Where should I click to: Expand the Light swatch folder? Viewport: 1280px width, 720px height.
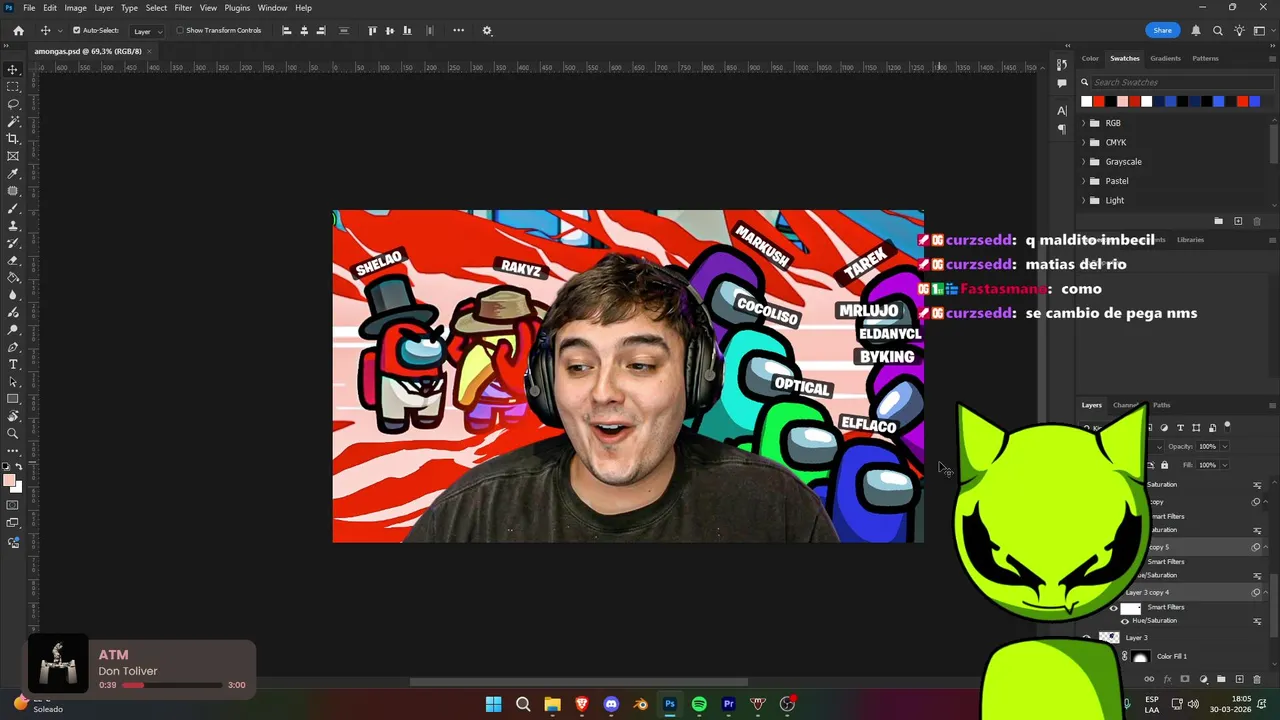pos(1084,200)
